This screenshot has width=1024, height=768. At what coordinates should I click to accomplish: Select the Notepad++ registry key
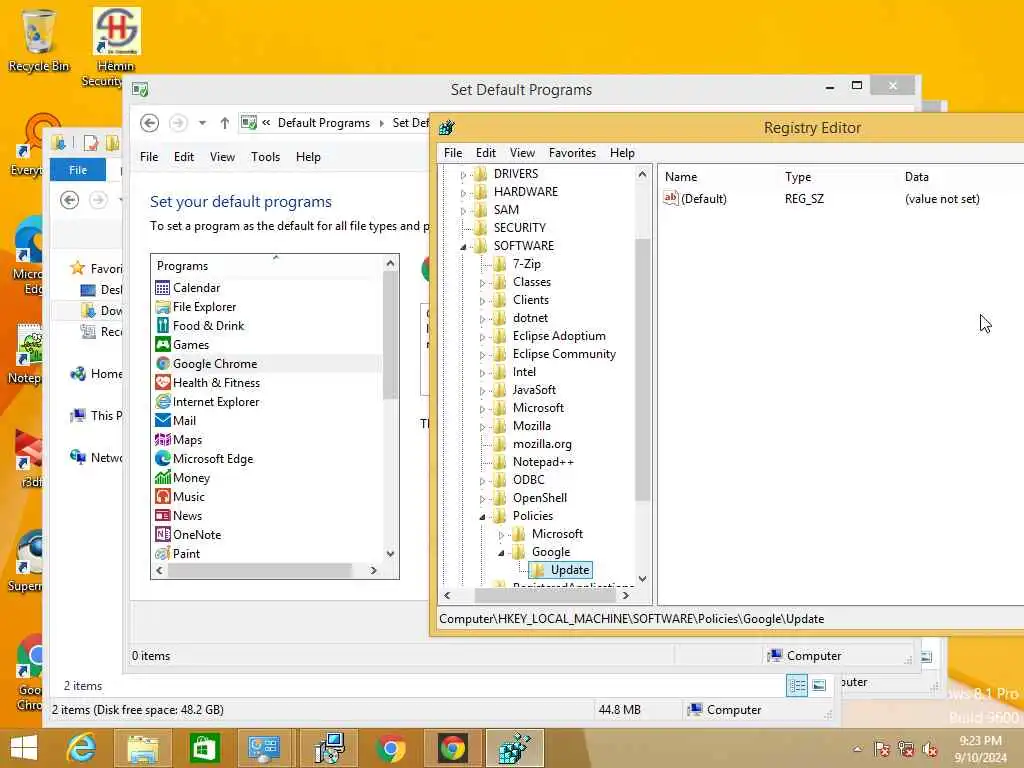(x=543, y=462)
